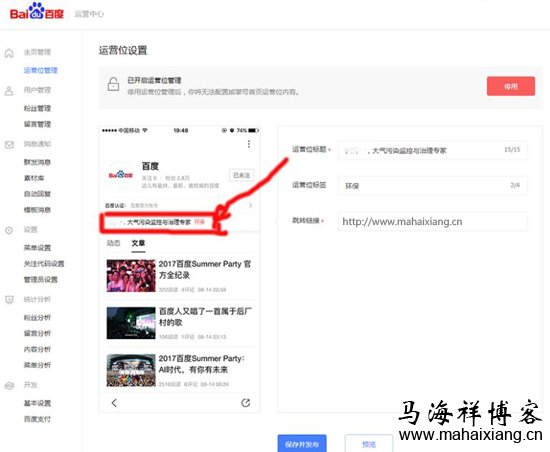550x452 pixels.
Task: Open 百度支付 in the sidebar
Action: [38, 419]
